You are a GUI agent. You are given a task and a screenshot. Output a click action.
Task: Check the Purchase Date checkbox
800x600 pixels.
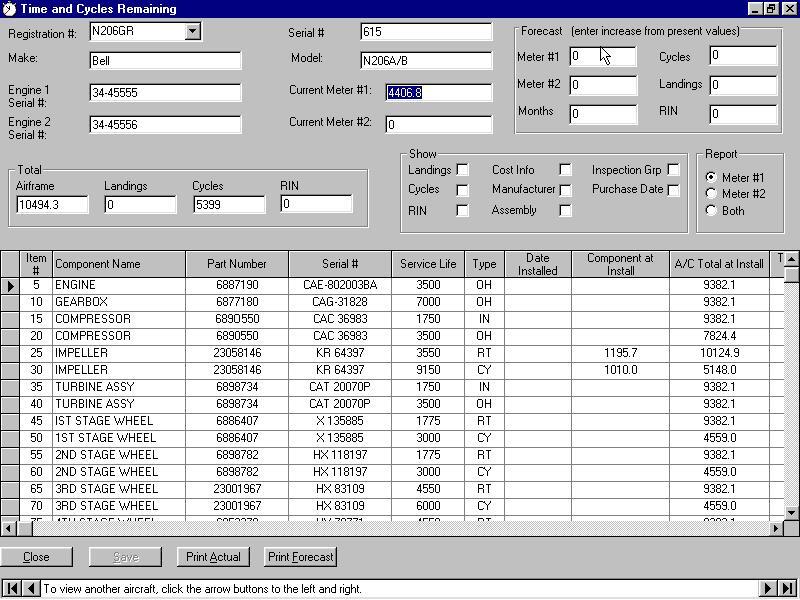click(x=673, y=189)
